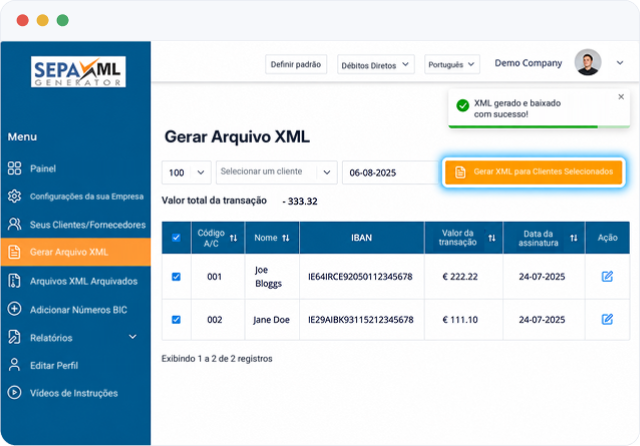Click the Painel dashboard grid icon
Image resolution: width=640 pixels, height=446 pixels.
pyautogui.click(x=14, y=168)
